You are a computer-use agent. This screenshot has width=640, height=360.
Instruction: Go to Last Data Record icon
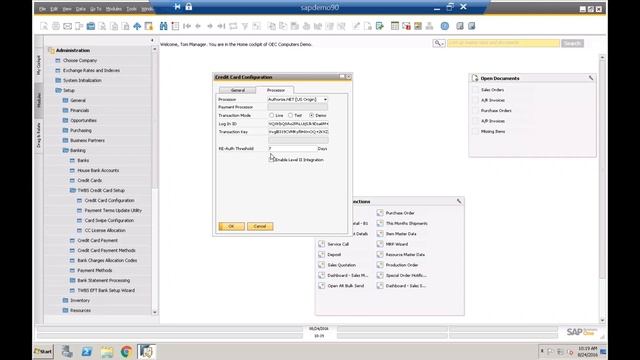point(221,26)
